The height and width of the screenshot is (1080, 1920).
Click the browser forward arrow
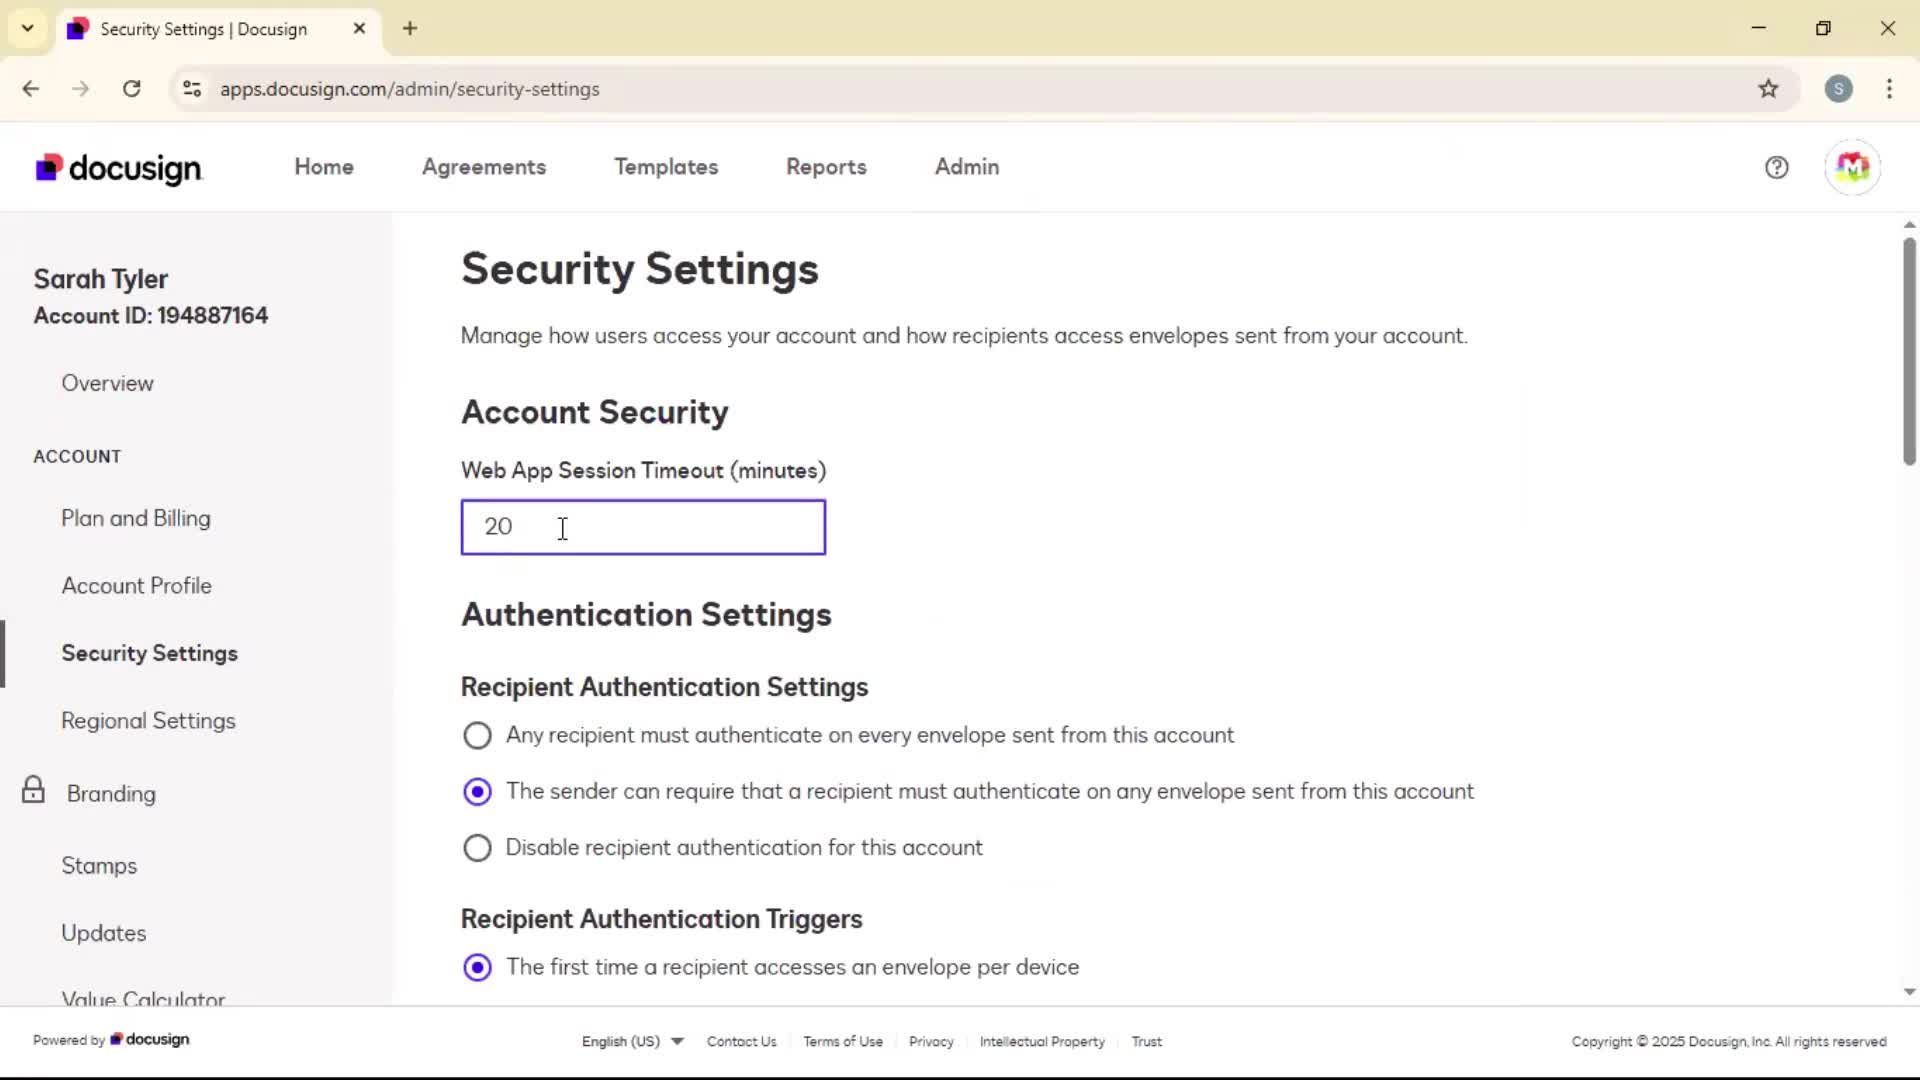tap(81, 89)
